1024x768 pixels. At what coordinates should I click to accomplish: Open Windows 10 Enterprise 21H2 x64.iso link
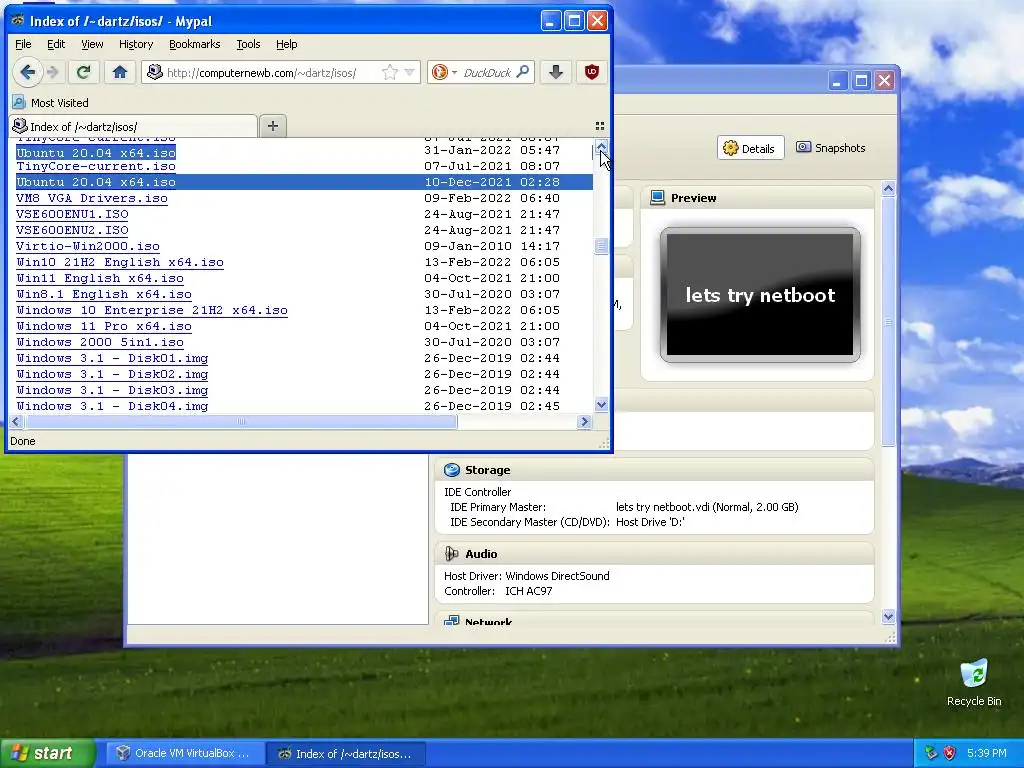[152, 310]
